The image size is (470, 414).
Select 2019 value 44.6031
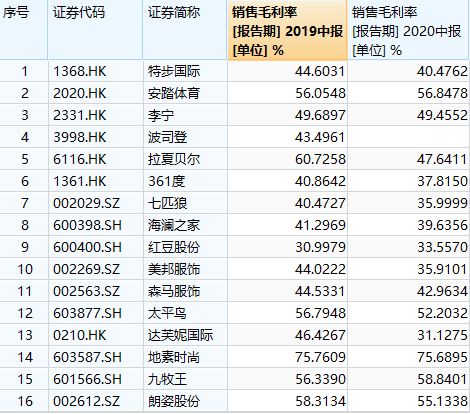click(x=320, y=71)
